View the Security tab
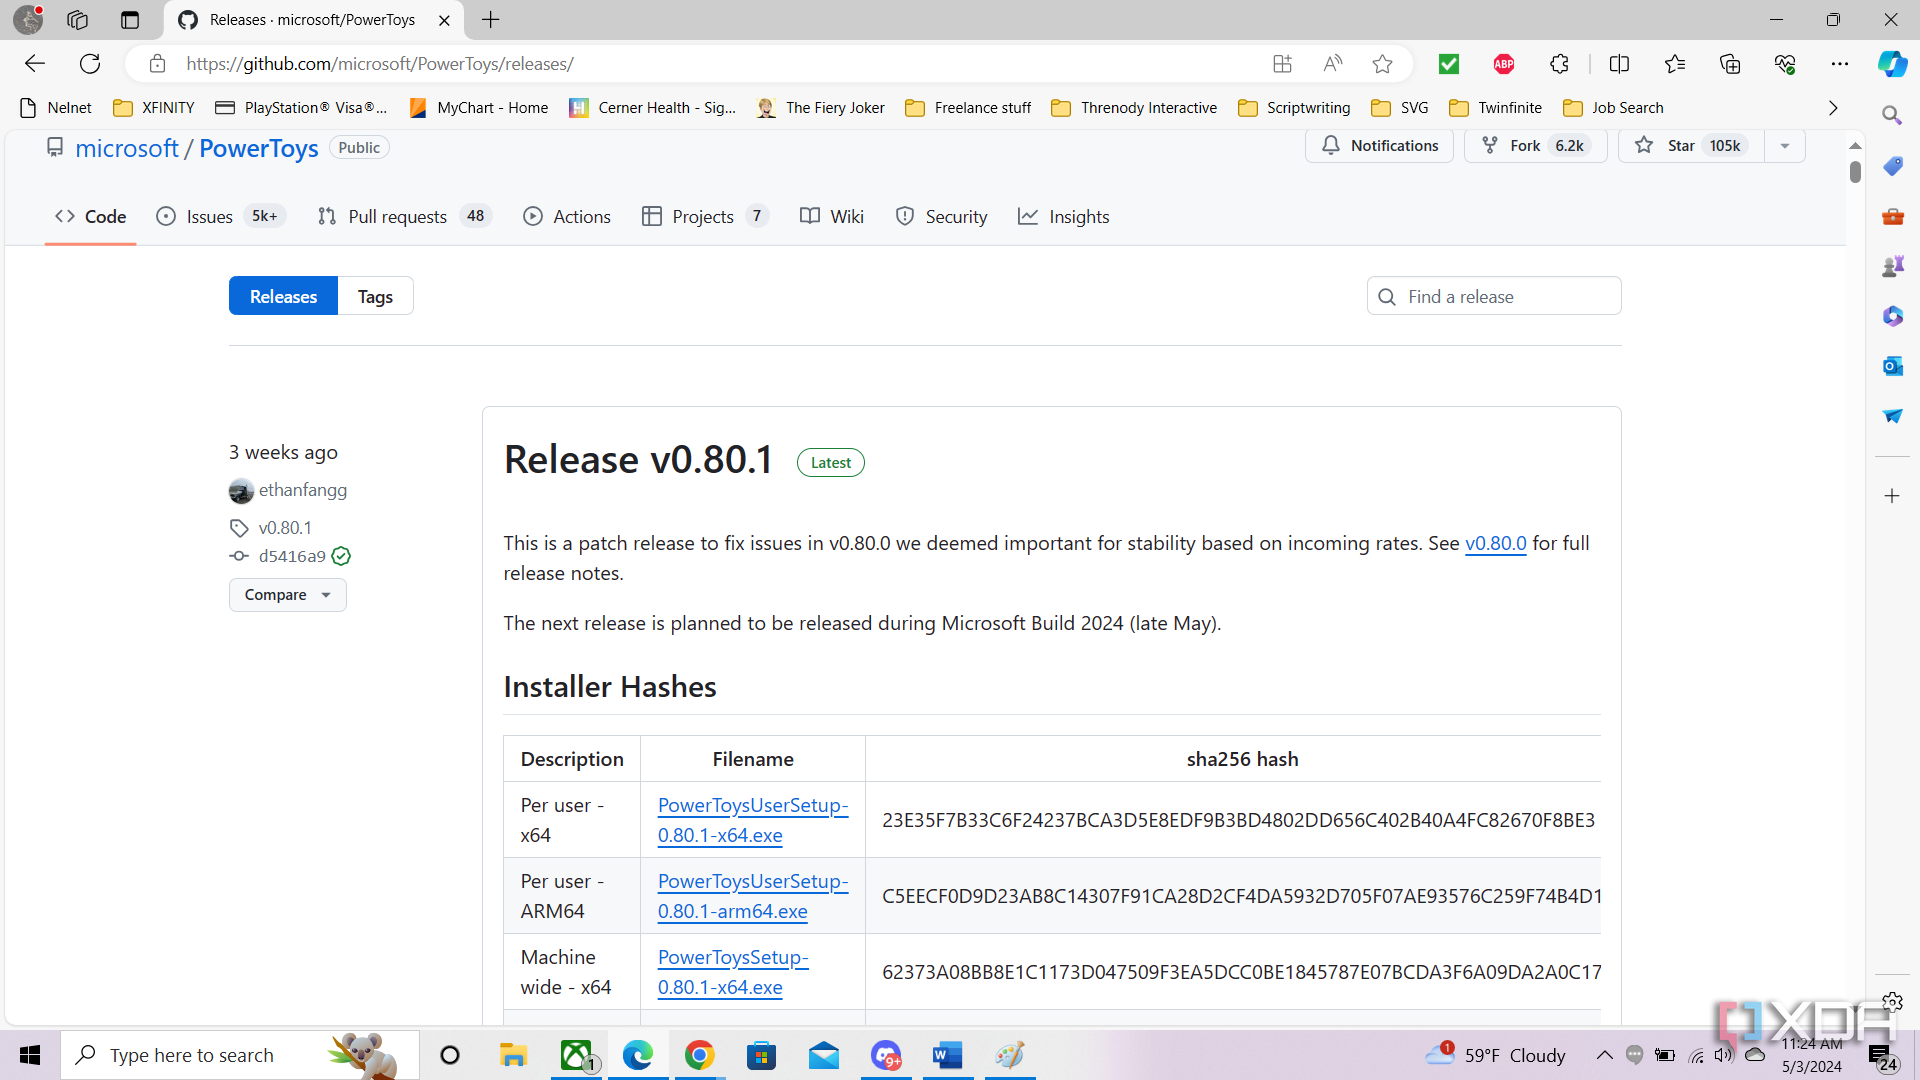 pyautogui.click(x=941, y=217)
